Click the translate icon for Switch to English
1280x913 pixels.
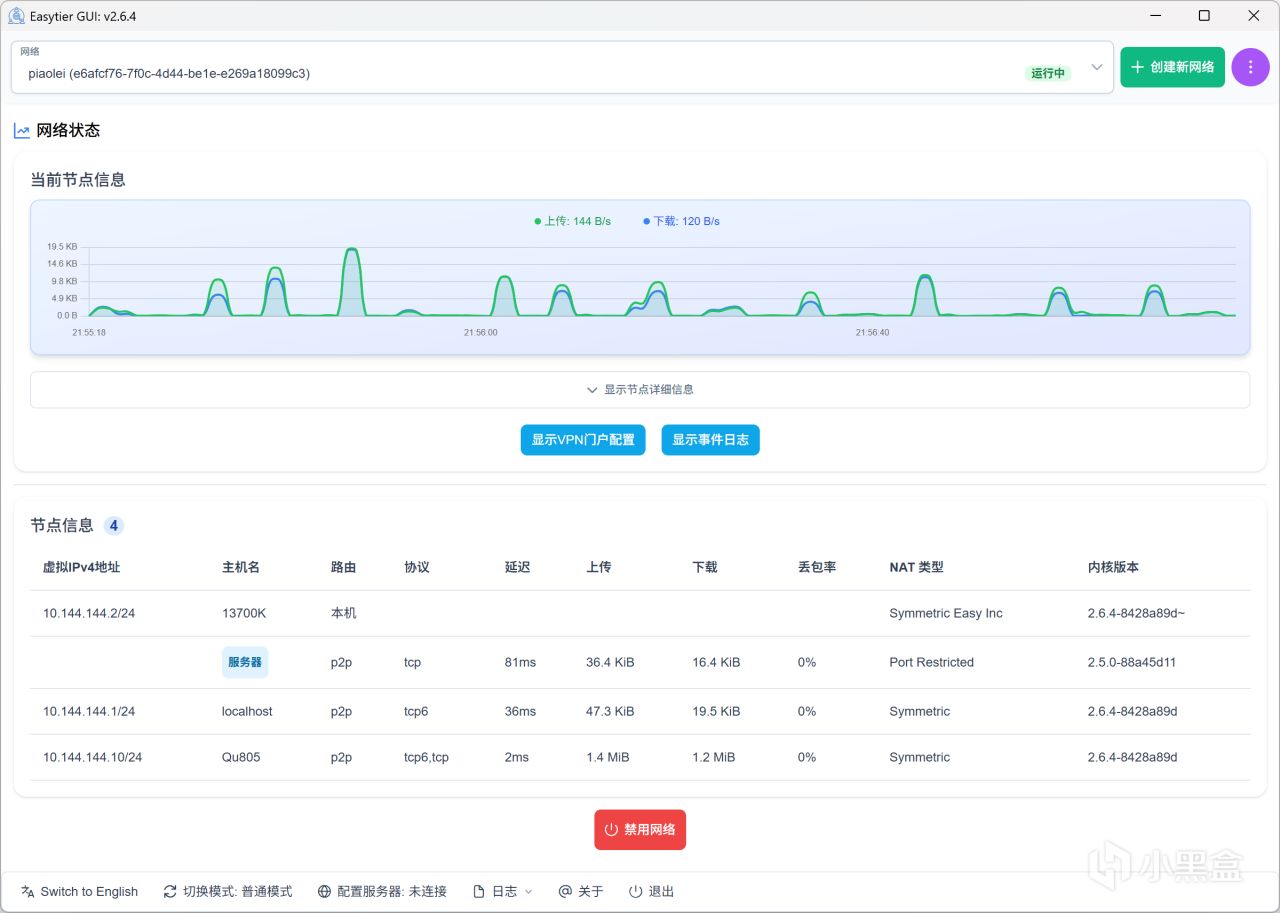[x=28, y=891]
